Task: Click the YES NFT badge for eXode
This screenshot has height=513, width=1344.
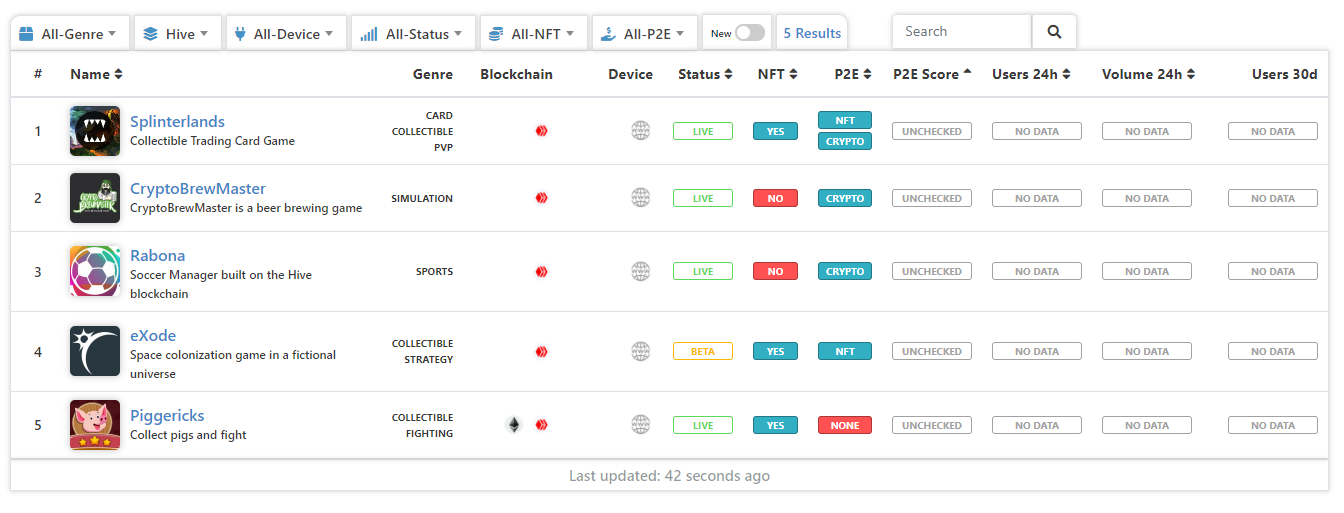Action: tap(775, 351)
